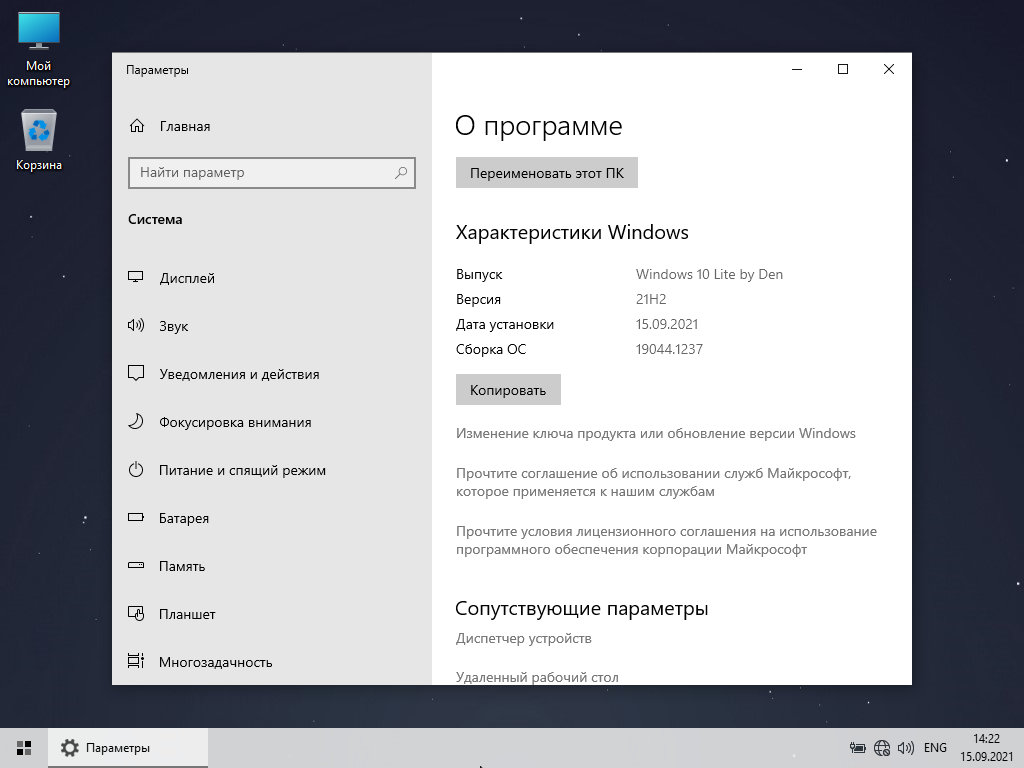Open the Память settings page
1024x768 pixels.
pyautogui.click(x=182, y=566)
